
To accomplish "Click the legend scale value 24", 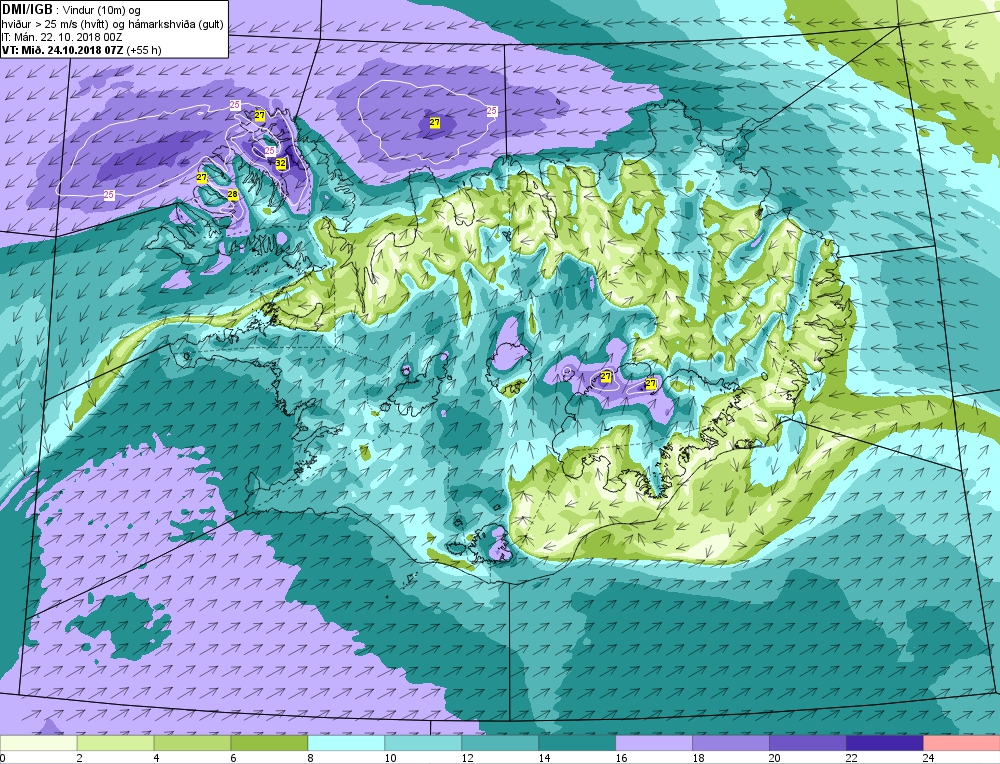I will [929, 758].
